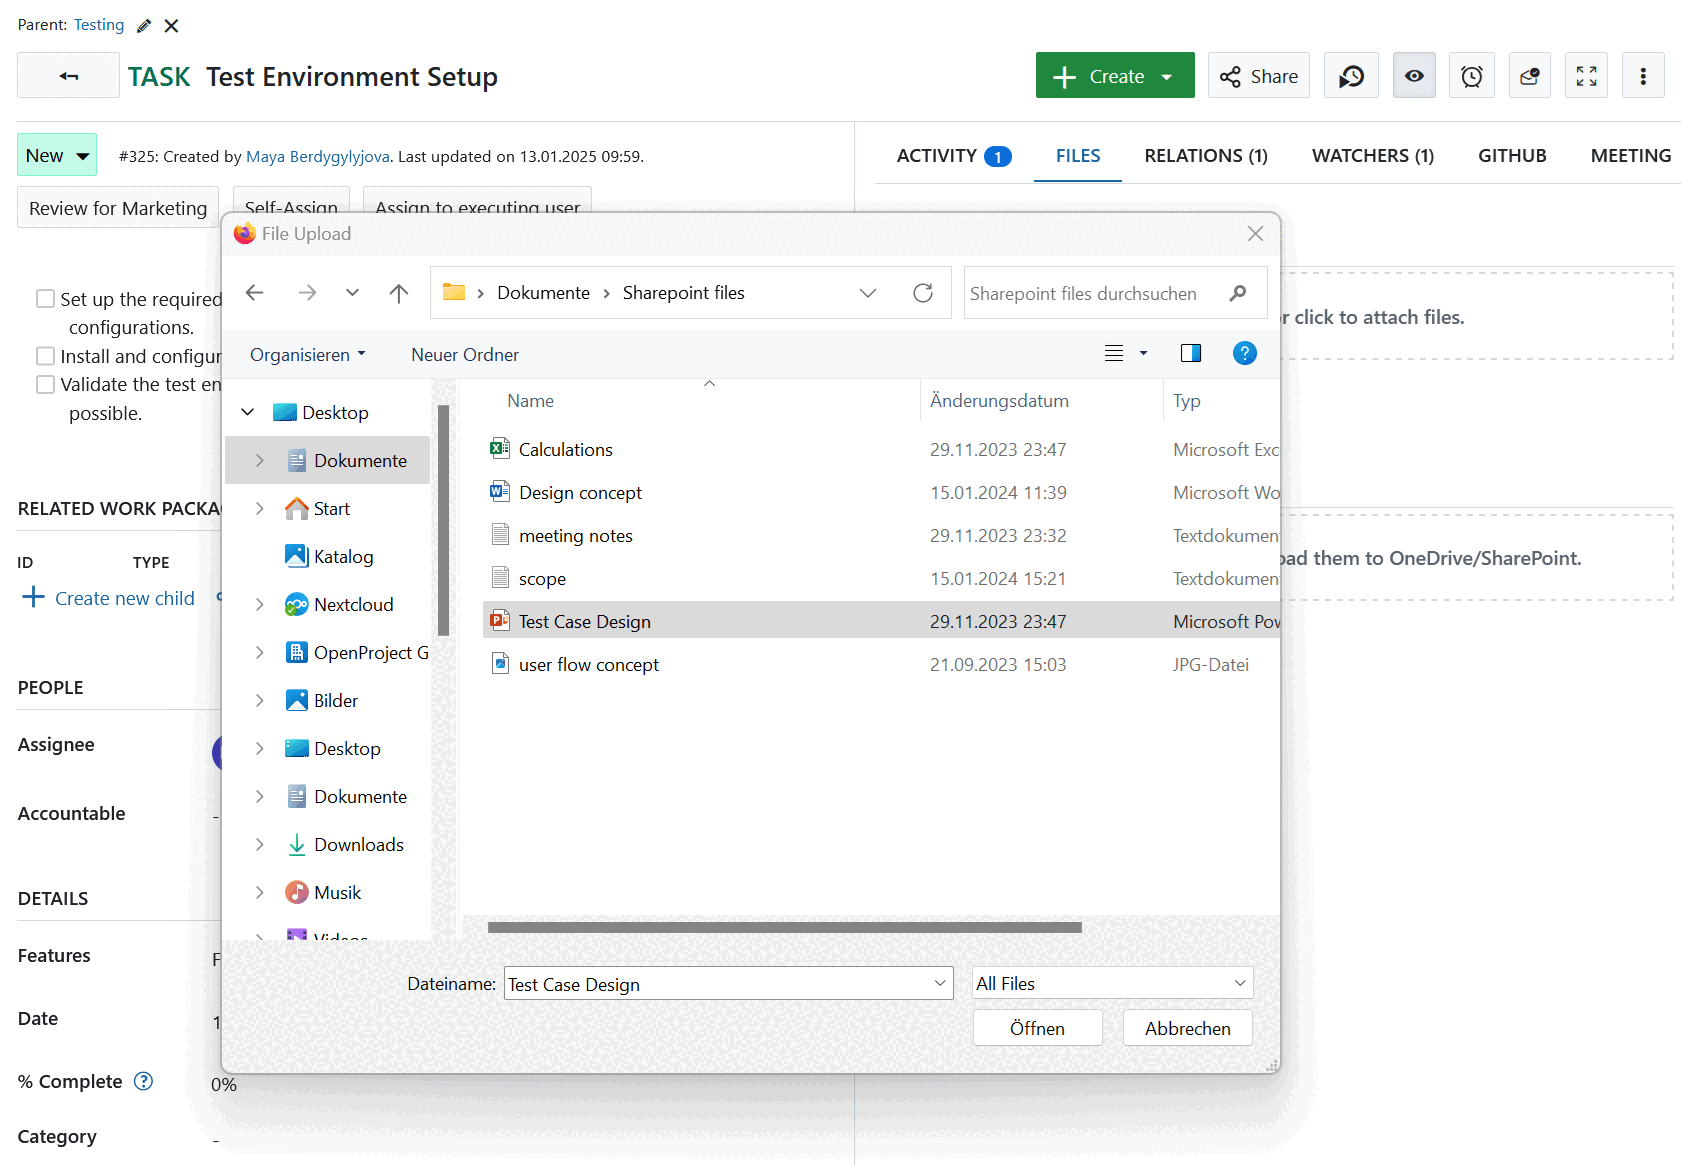This screenshot has height=1165, width=1681.
Task: Switch to the ACTIVITY tab
Action: tap(936, 156)
